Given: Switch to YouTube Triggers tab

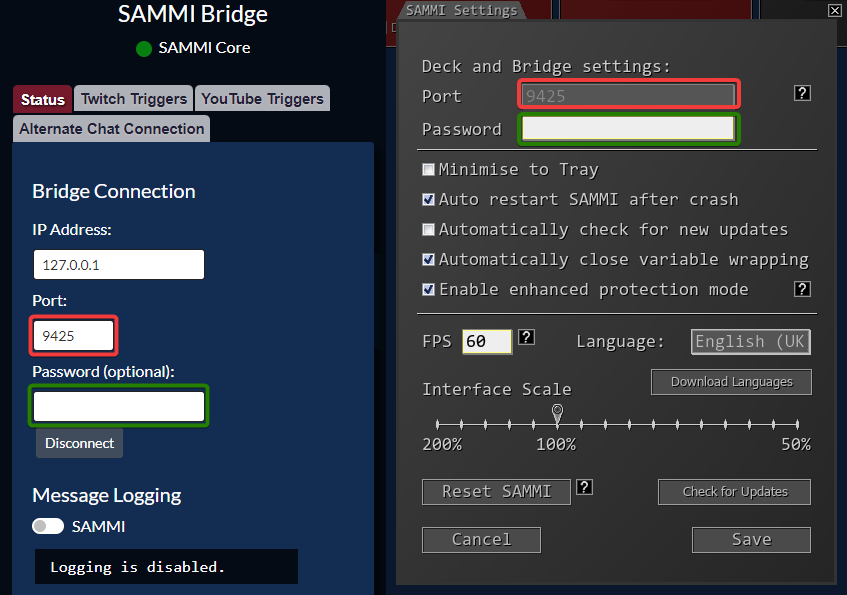Looking at the screenshot, I should click(x=262, y=98).
